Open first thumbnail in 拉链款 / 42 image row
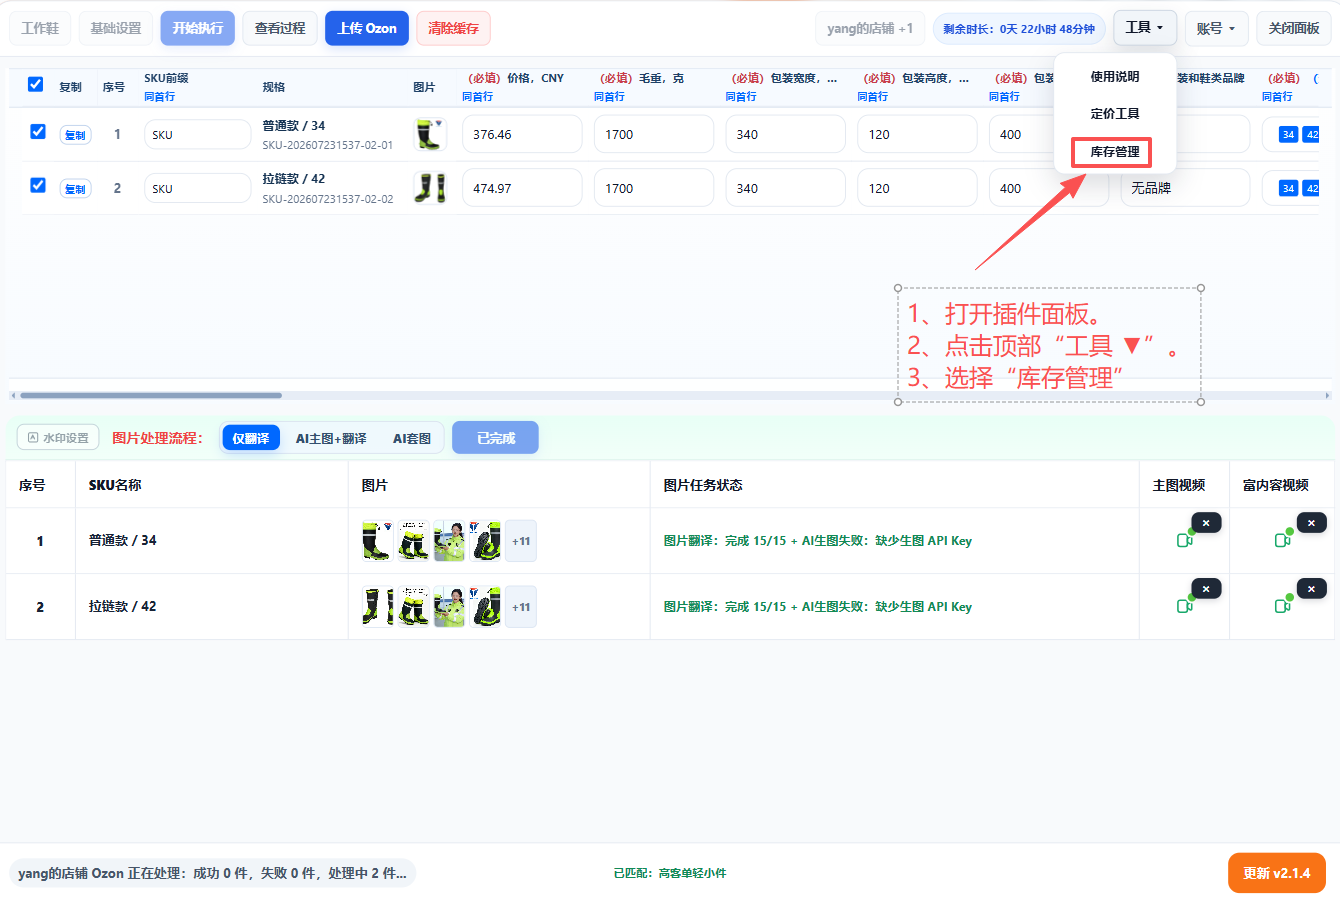 [x=376, y=607]
